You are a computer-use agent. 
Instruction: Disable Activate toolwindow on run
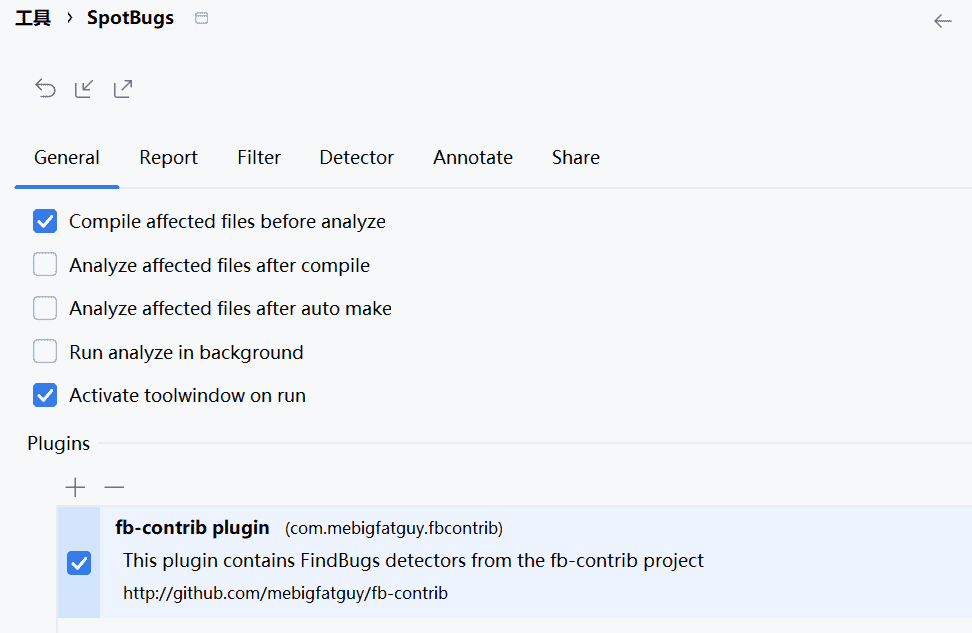point(45,395)
